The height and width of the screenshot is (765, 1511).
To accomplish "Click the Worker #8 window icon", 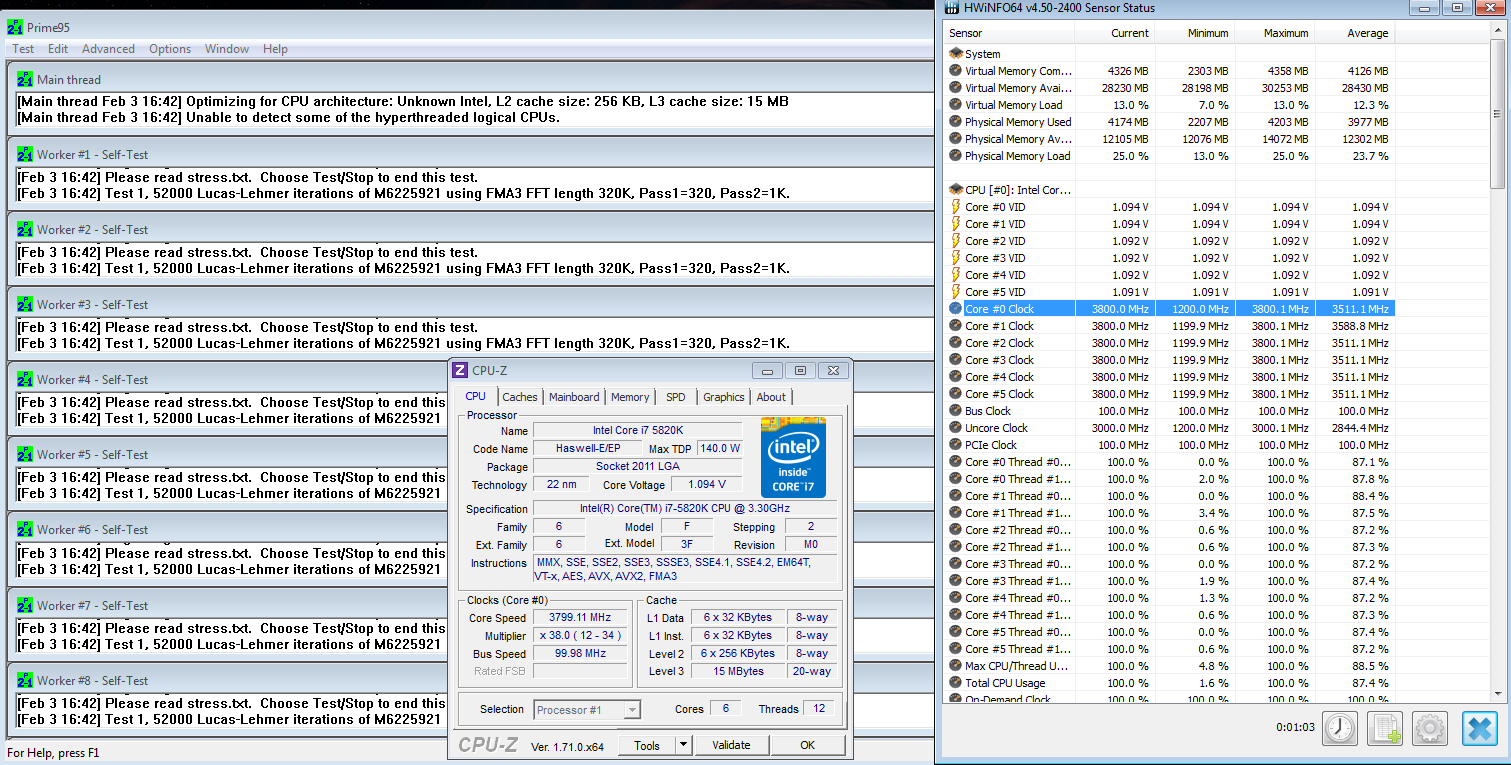I will pyautogui.click(x=25, y=680).
